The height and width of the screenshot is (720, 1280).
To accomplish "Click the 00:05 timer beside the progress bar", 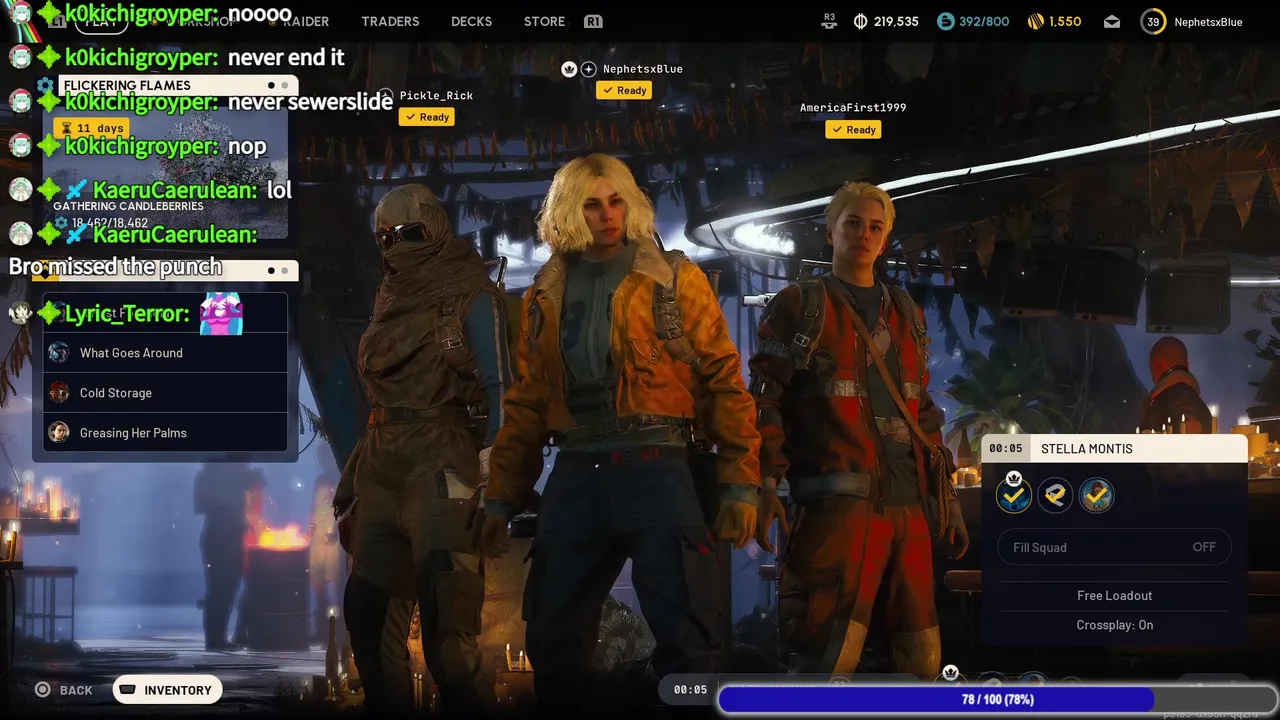I will (690, 690).
